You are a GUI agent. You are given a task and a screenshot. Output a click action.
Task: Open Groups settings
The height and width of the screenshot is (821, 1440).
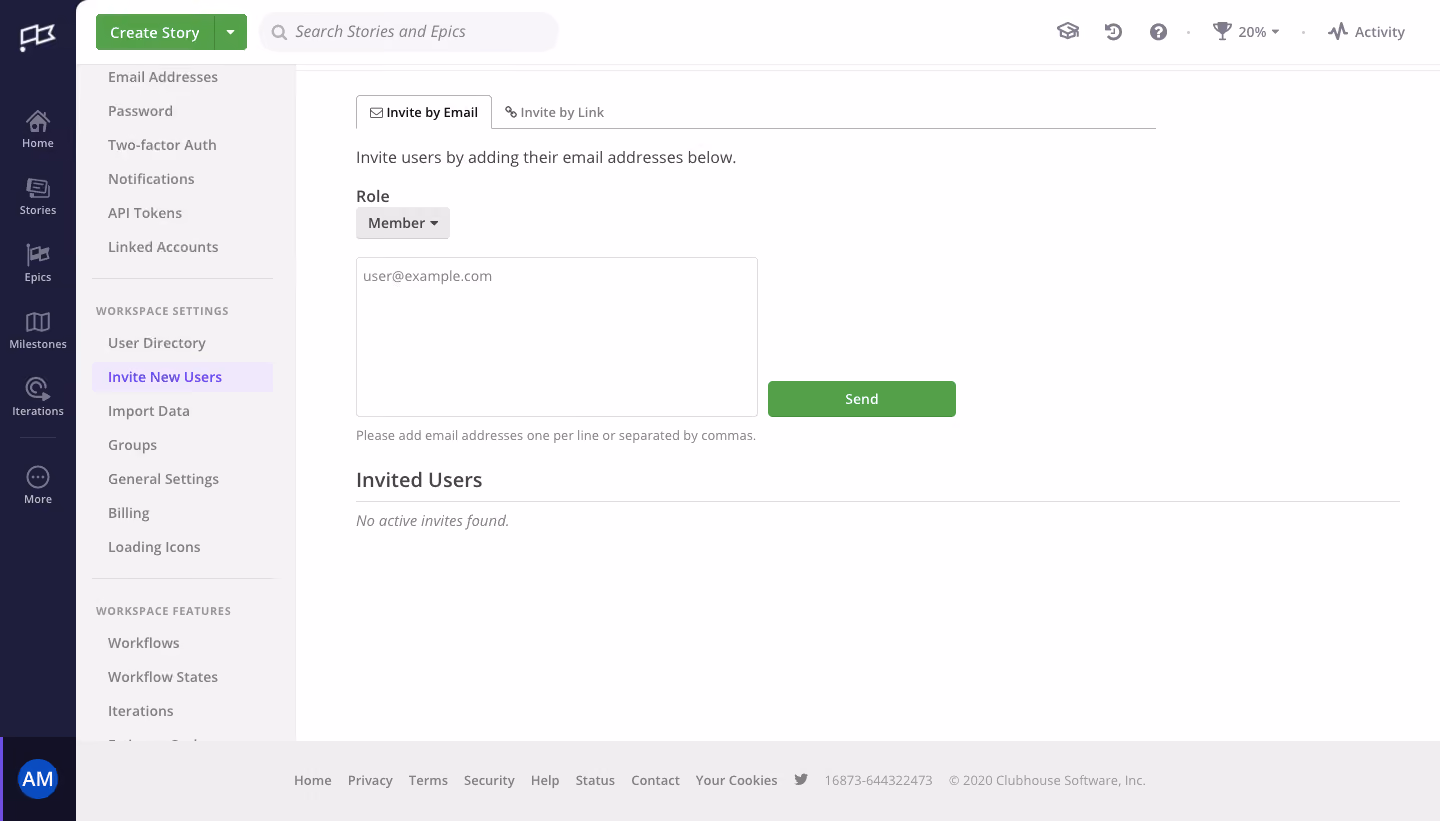[x=133, y=445]
